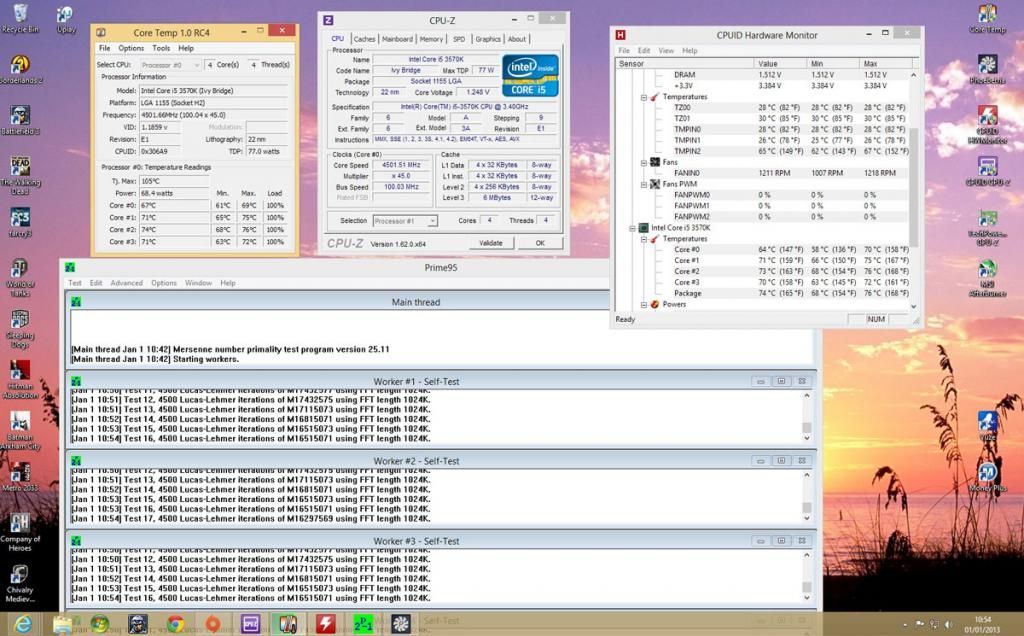Screen dimensions: 1024x636
Task: Open the Borderlands 2 desktop shortcut
Action: pos(19,65)
